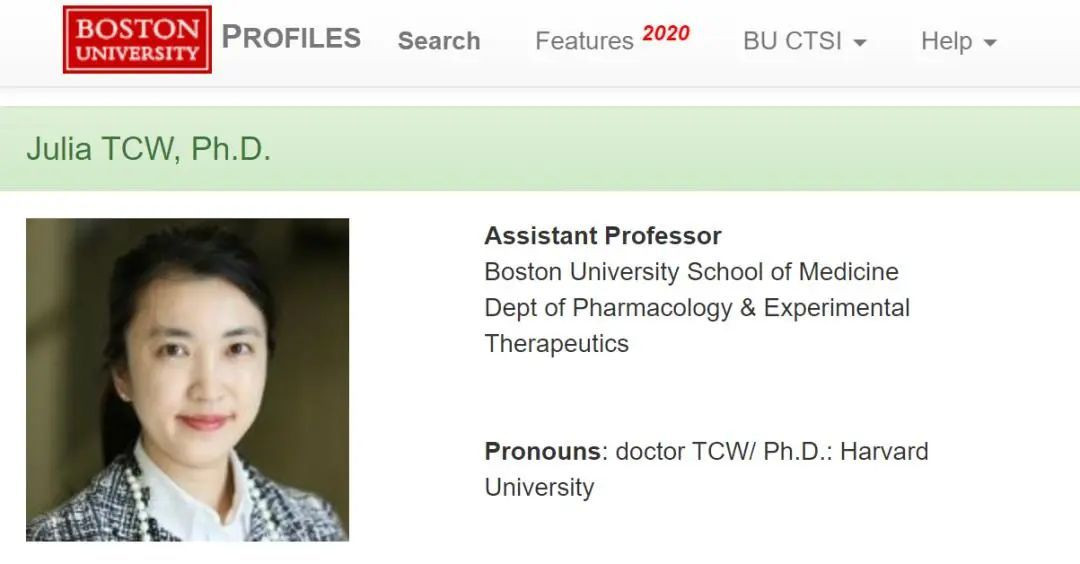
Task: Click the Dept of Pharmacology & Experimental line
Action: pos(697,308)
